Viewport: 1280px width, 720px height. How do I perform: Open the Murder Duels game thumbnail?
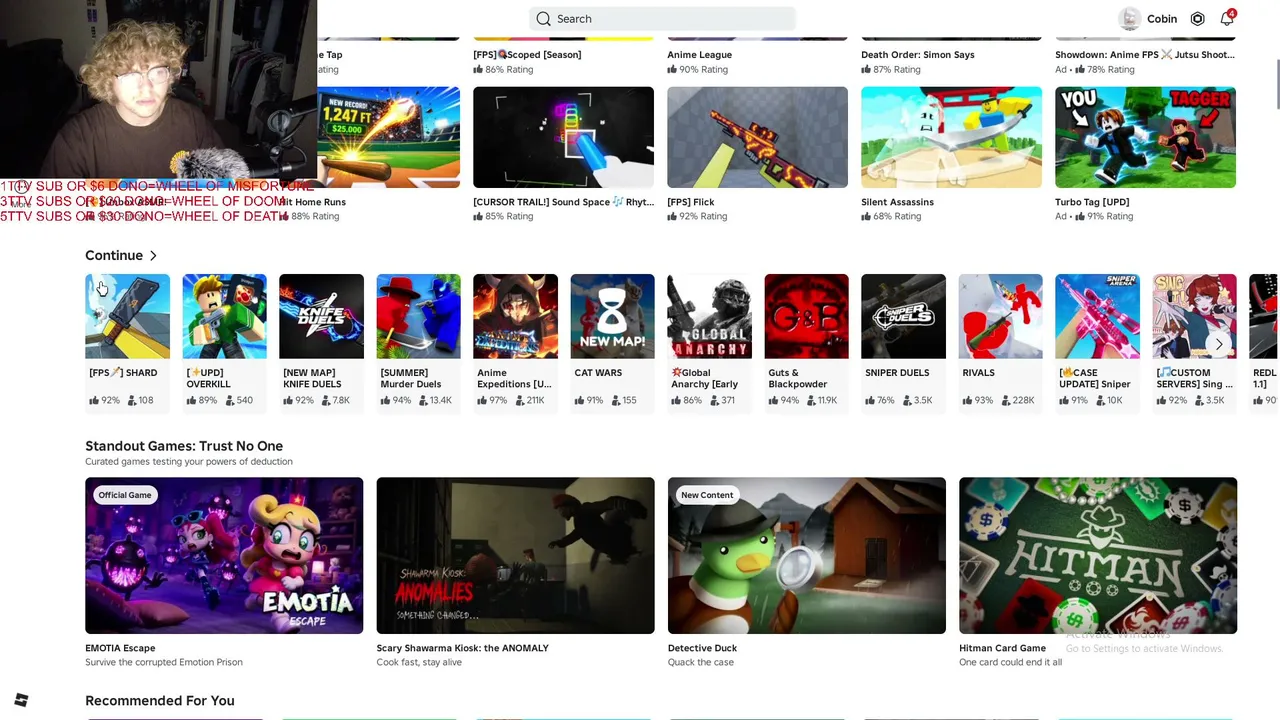[x=418, y=316]
